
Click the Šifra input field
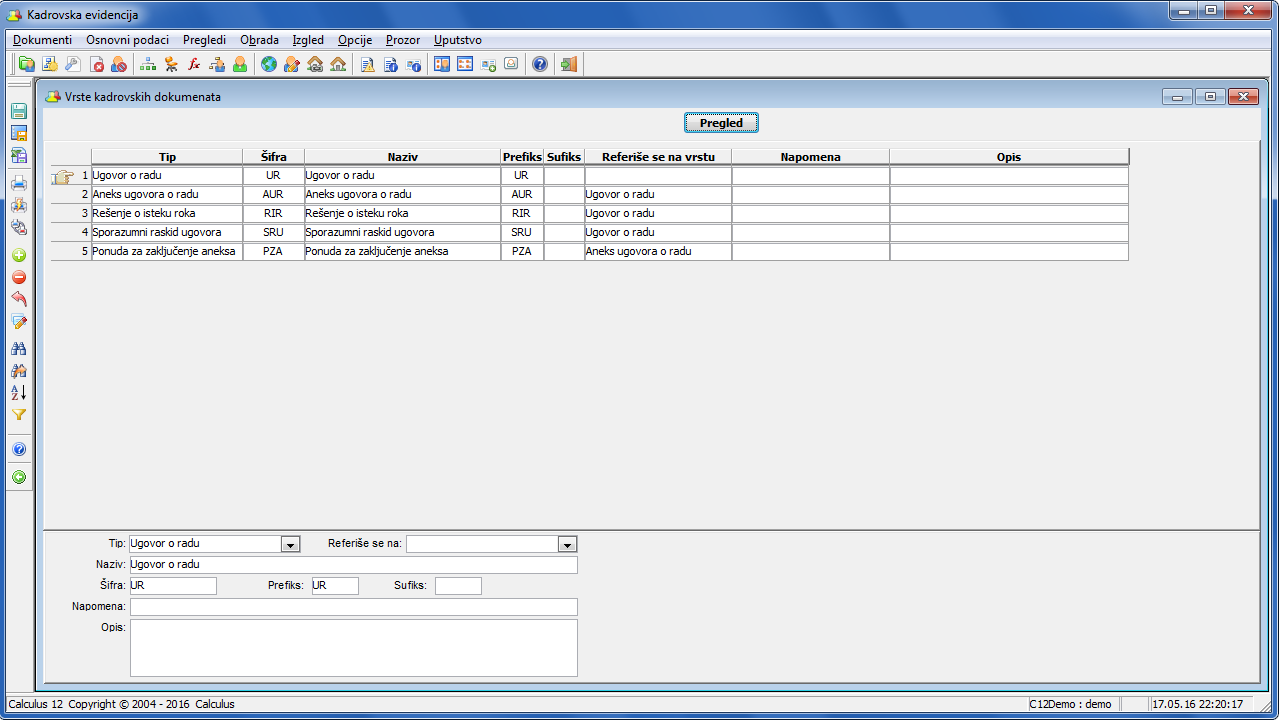173,586
